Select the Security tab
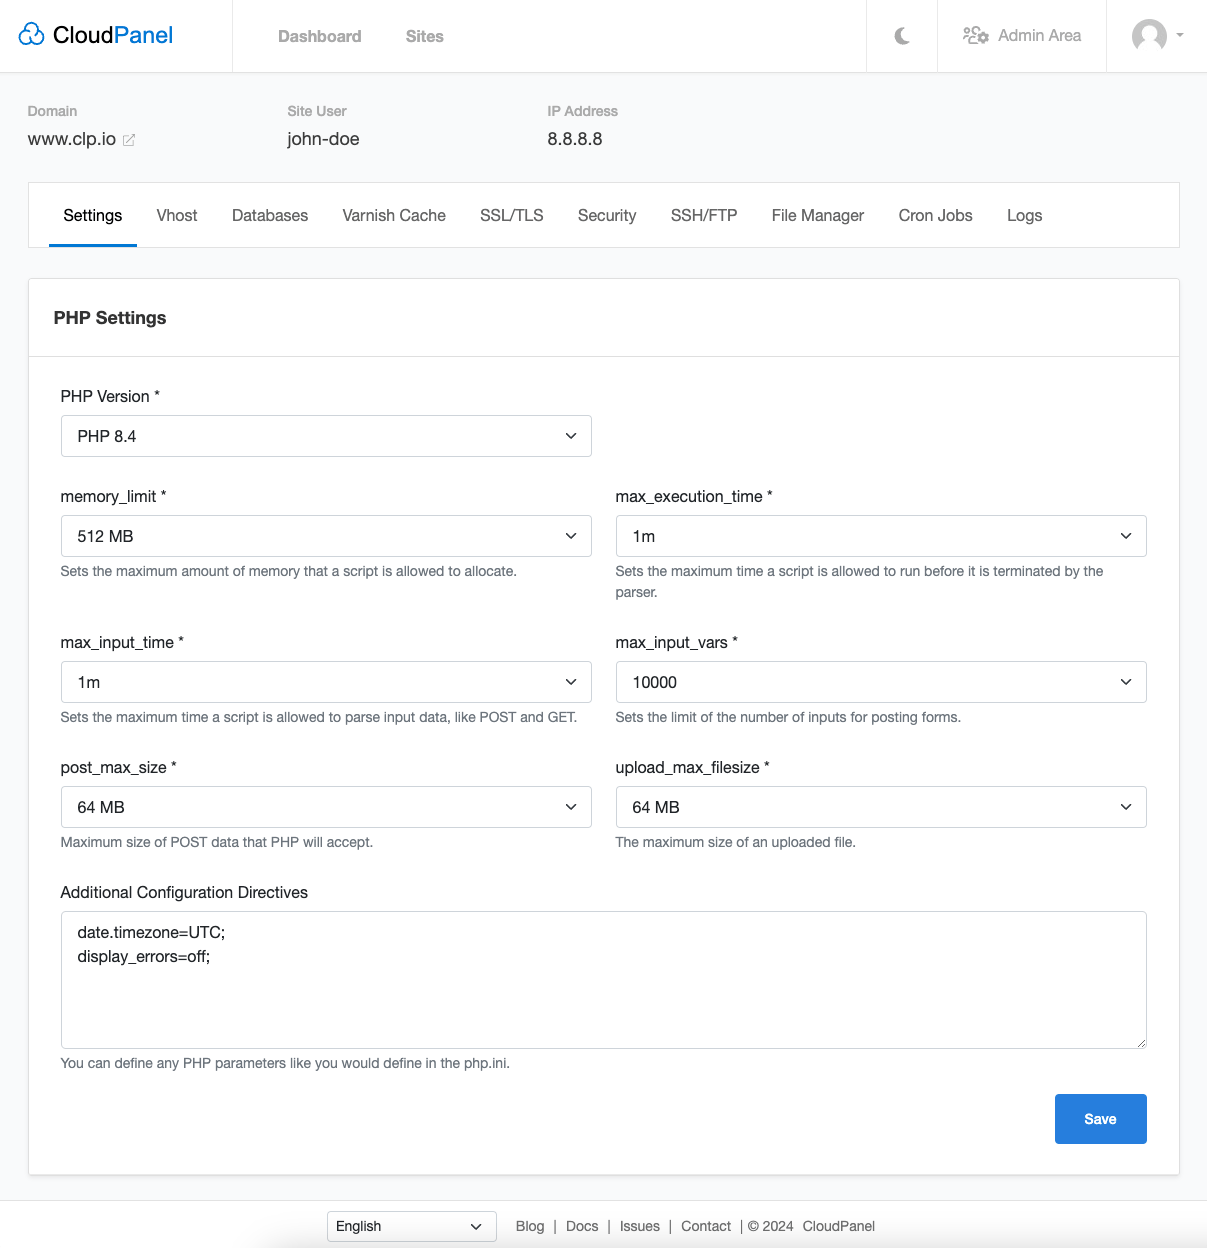This screenshot has height=1248, width=1207. pos(606,215)
